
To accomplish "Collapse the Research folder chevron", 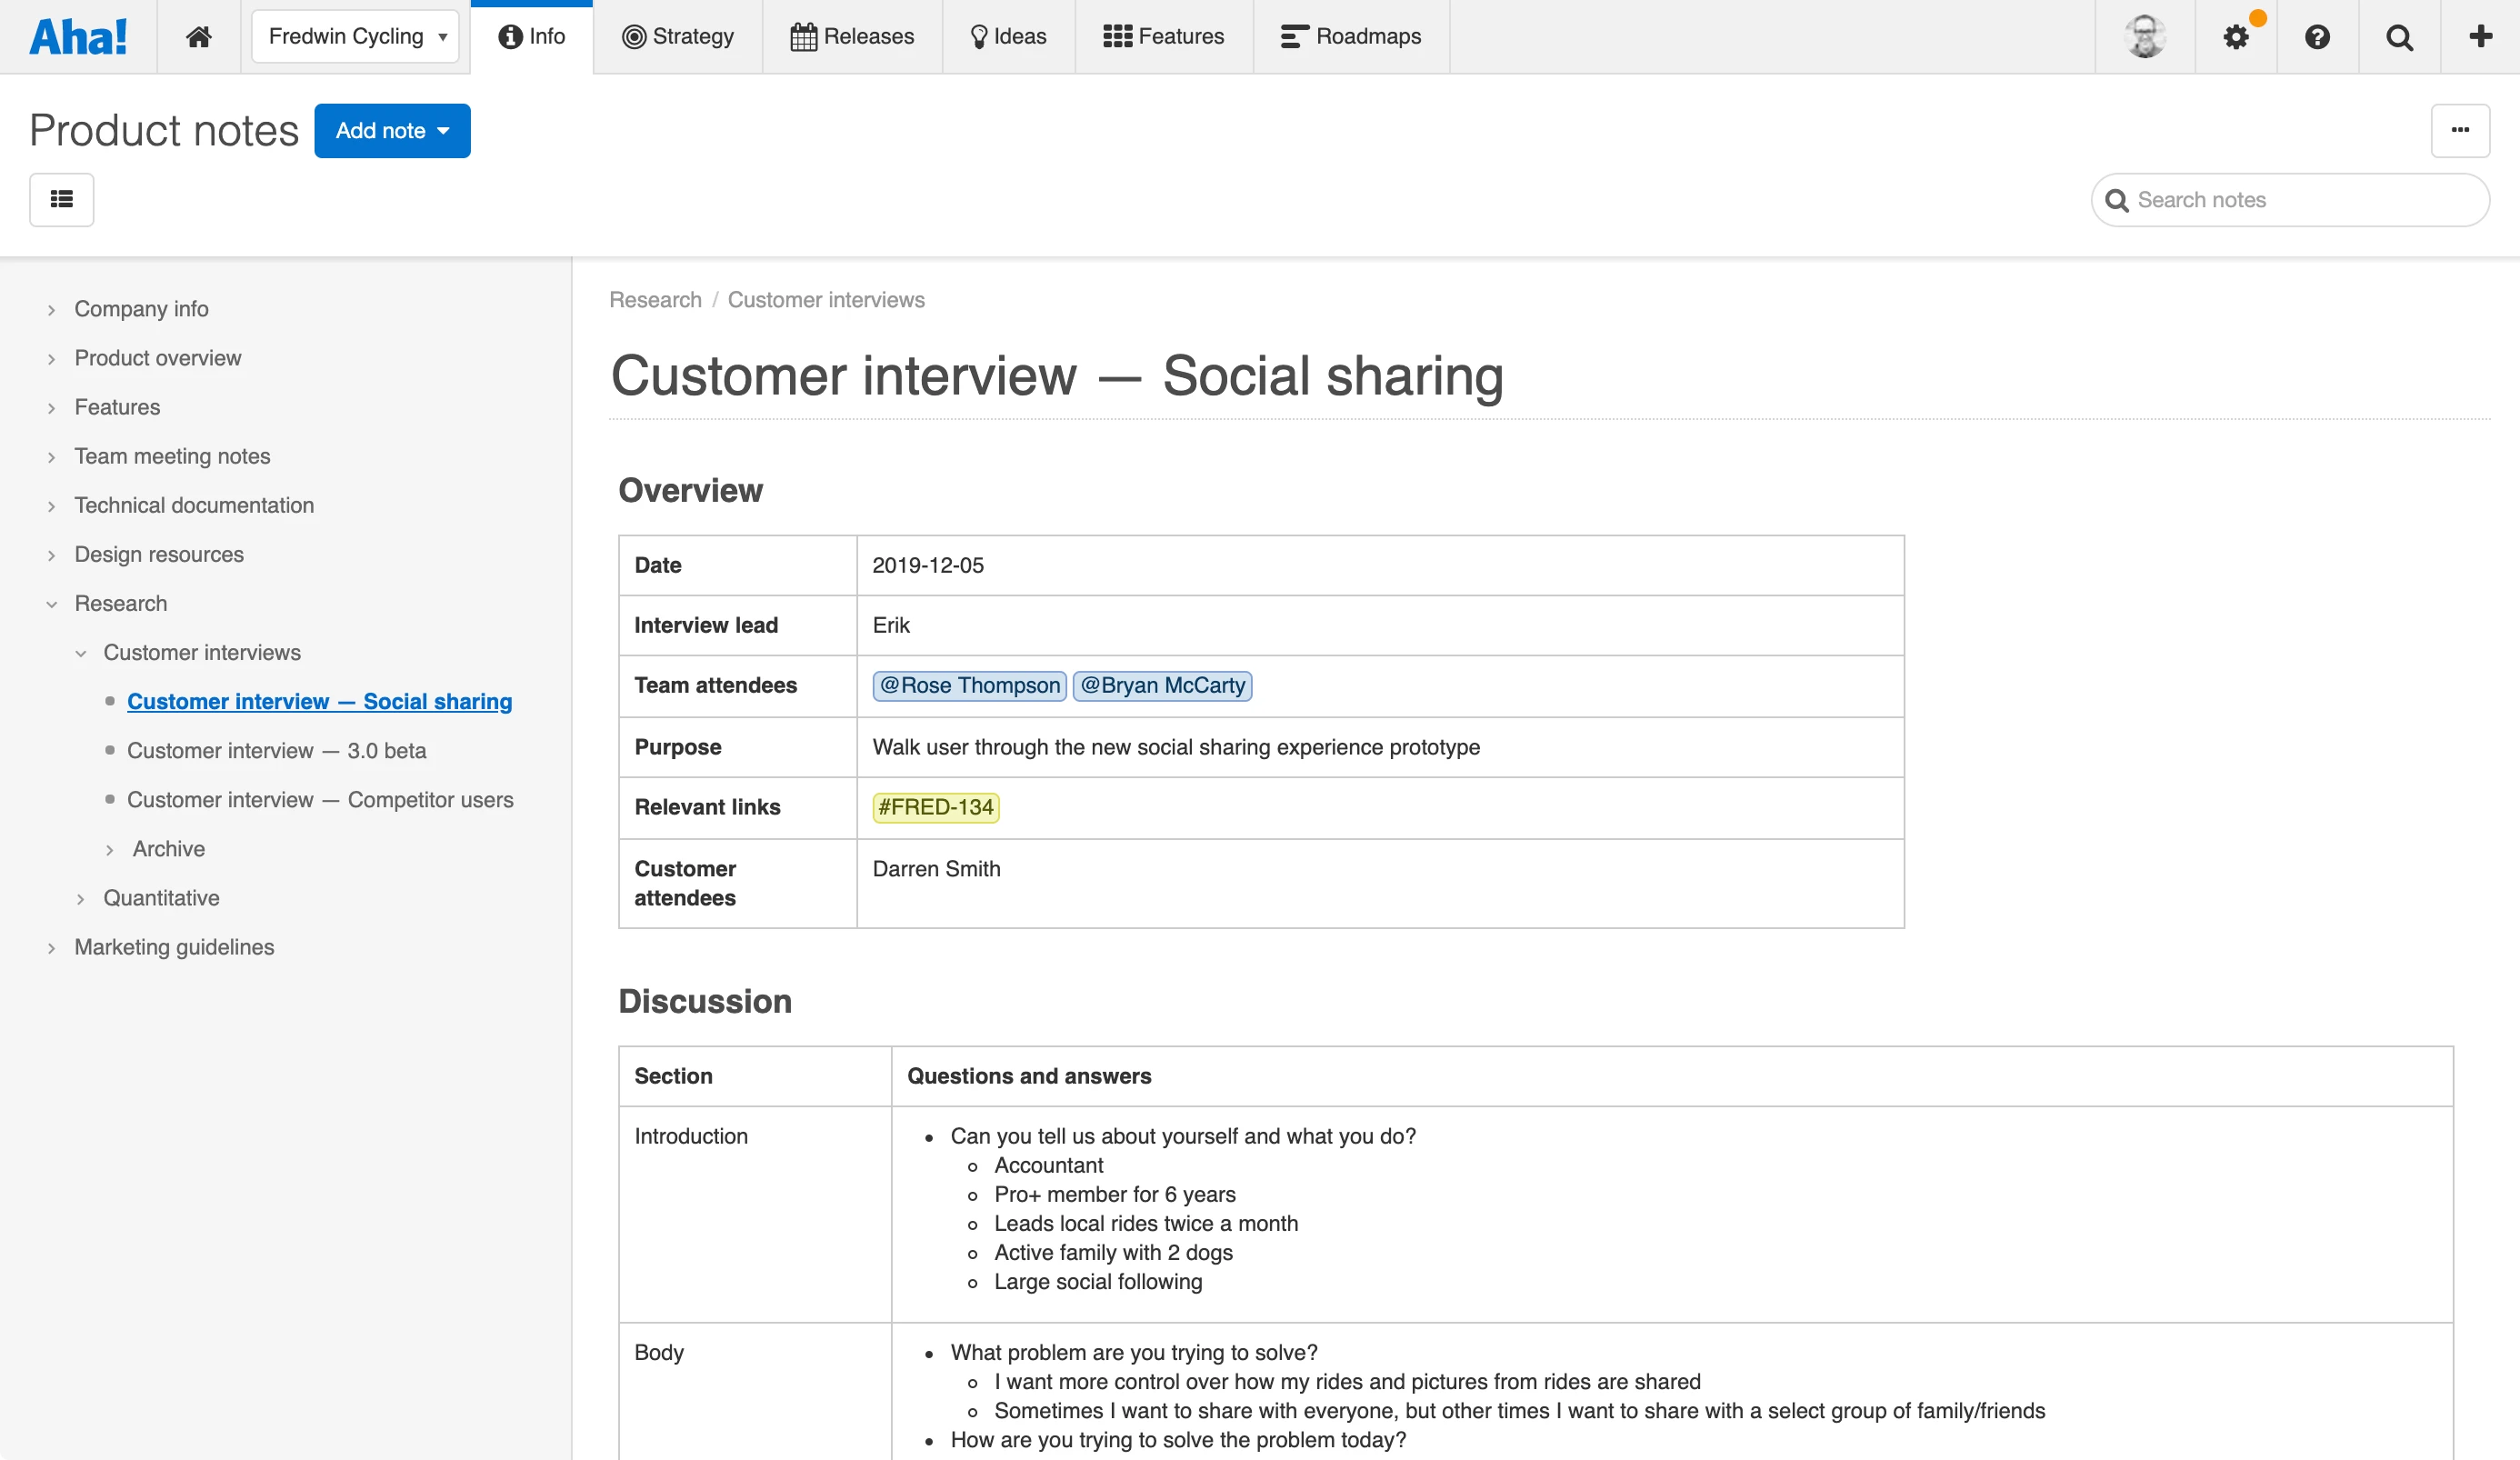I will 51,604.
